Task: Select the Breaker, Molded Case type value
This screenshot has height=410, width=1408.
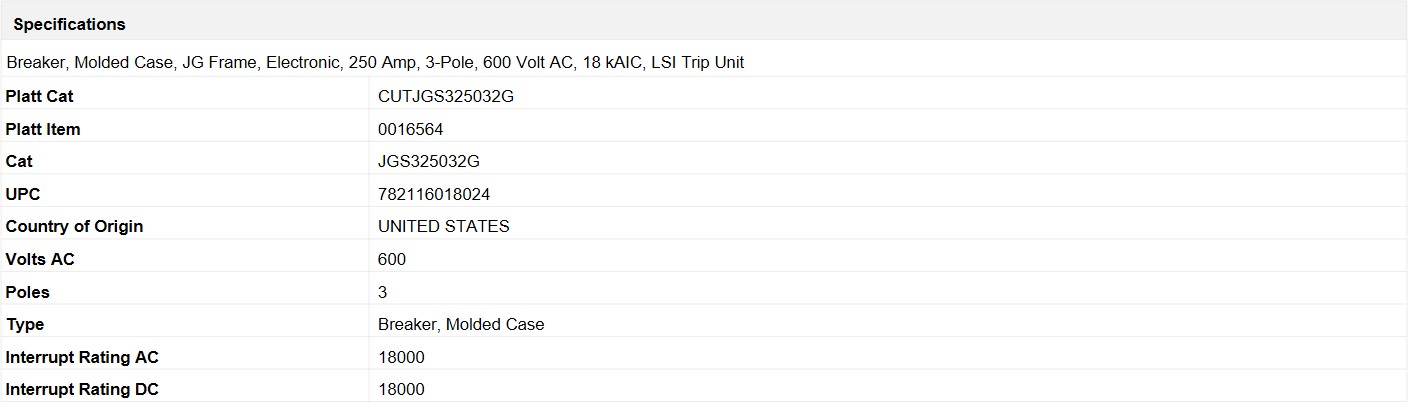Action: coord(461,324)
